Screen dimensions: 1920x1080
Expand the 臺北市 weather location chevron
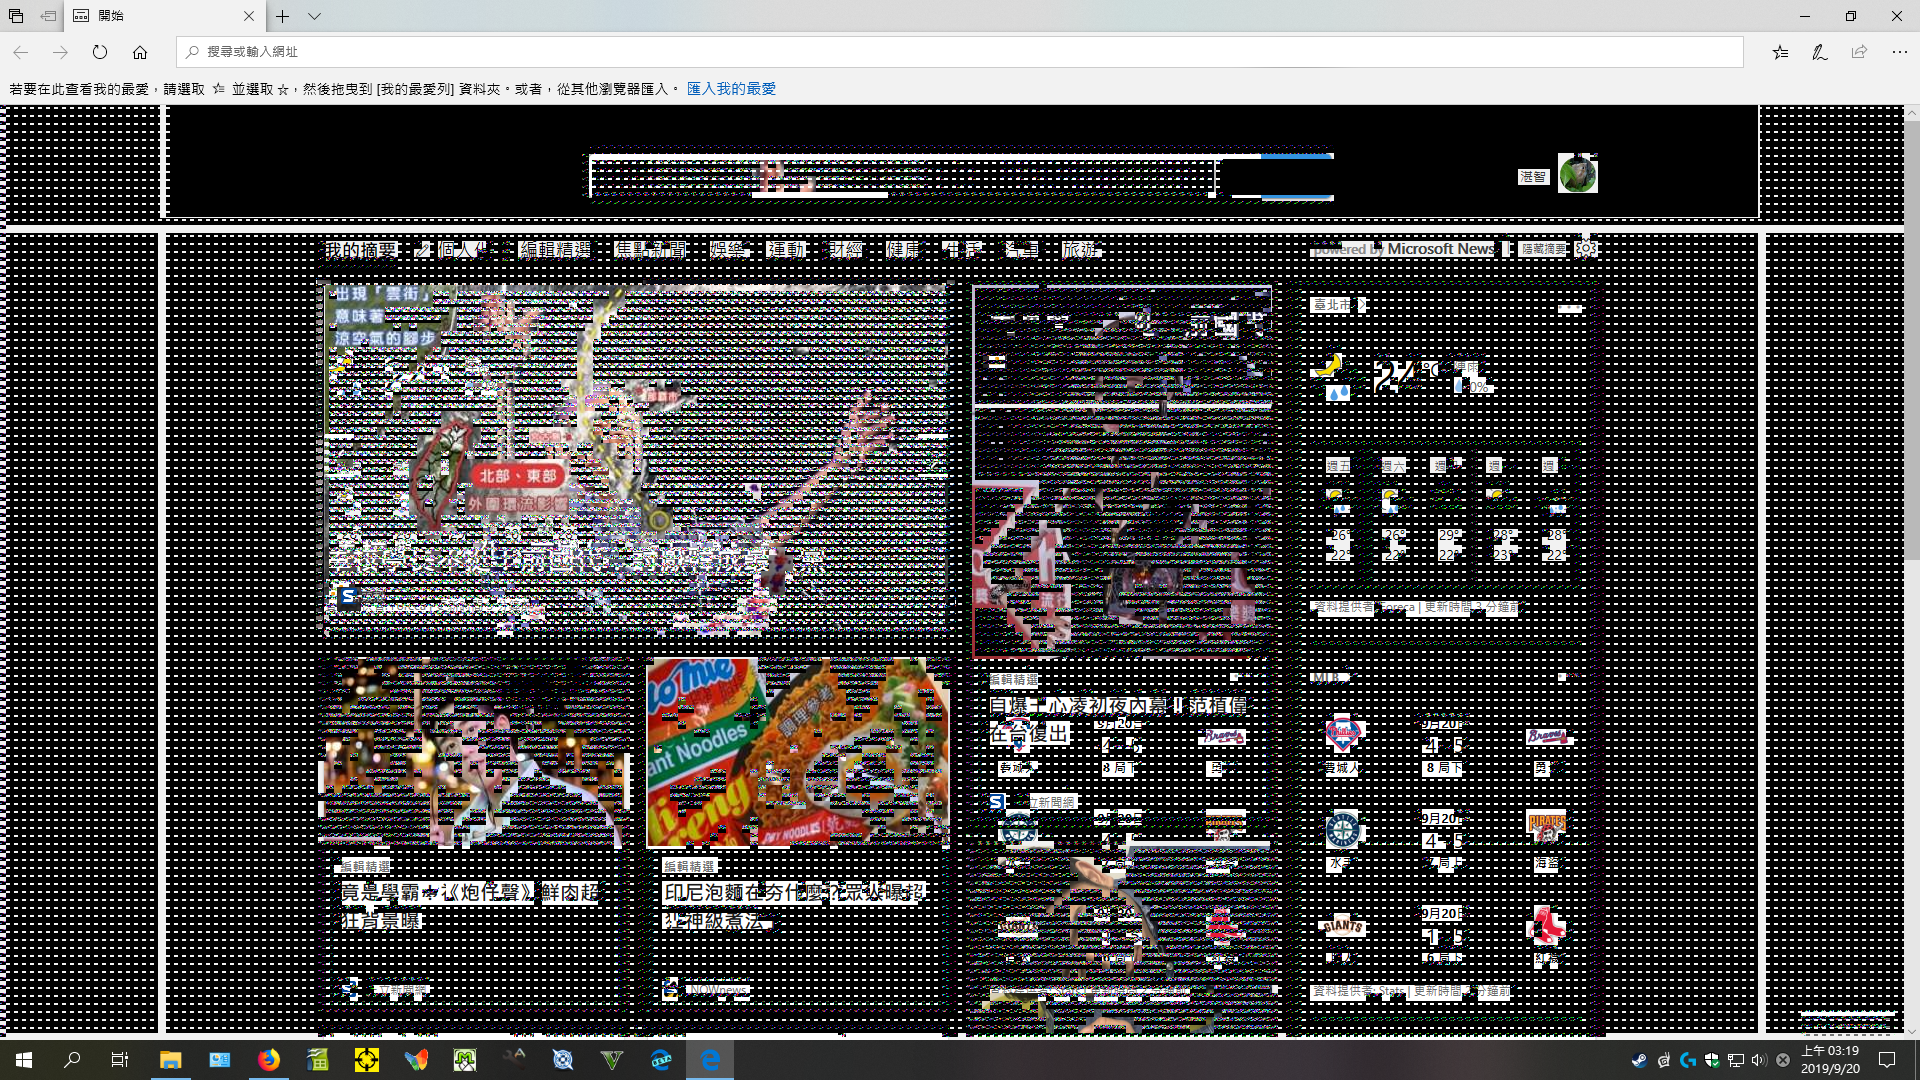(x=1362, y=305)
